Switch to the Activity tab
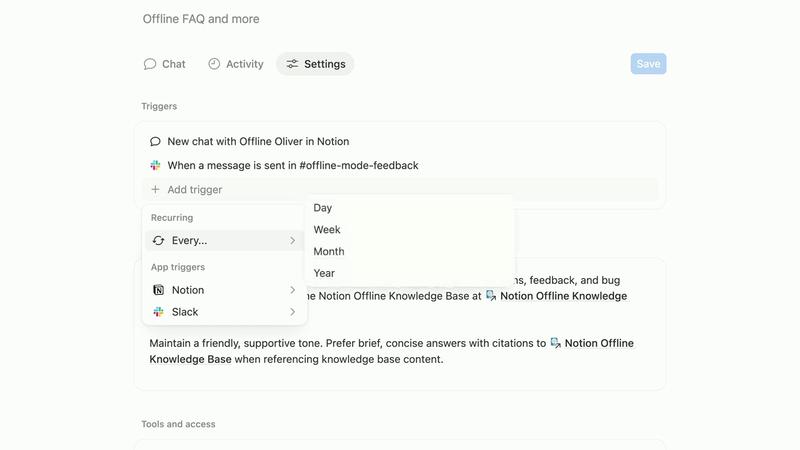The height and width of the screenshot is (450, 800). pyautogui.click(x=236, y=64)
